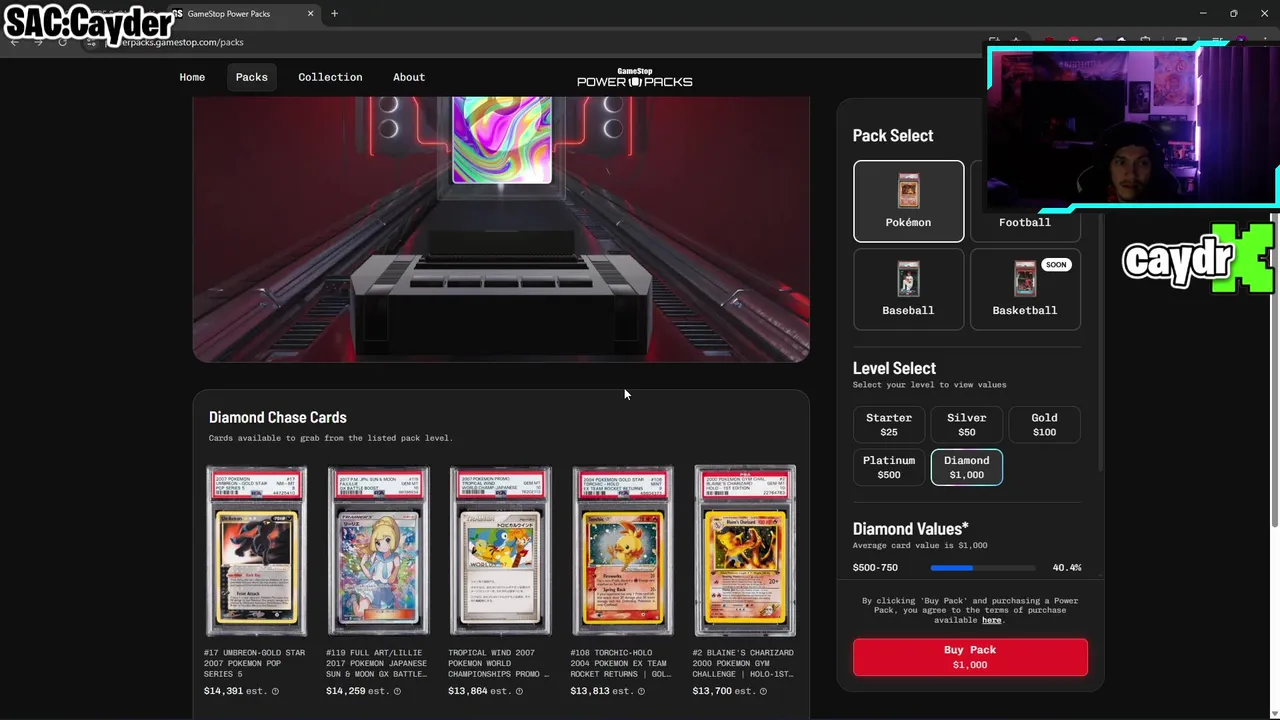Click the Baseball pack icon image

coord(908,279)
